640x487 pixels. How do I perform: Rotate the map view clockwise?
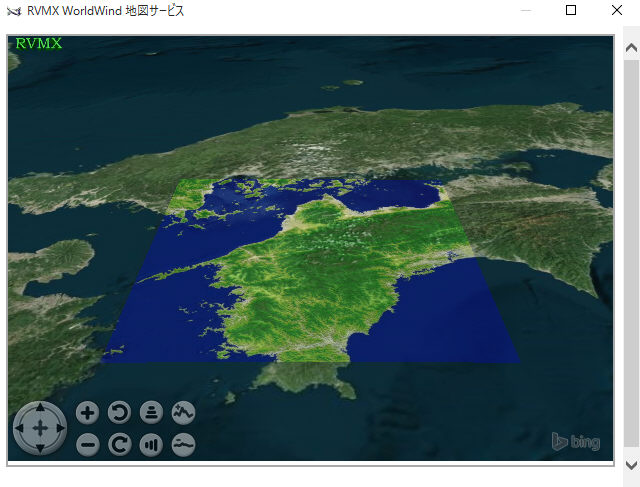coord(120,445)
